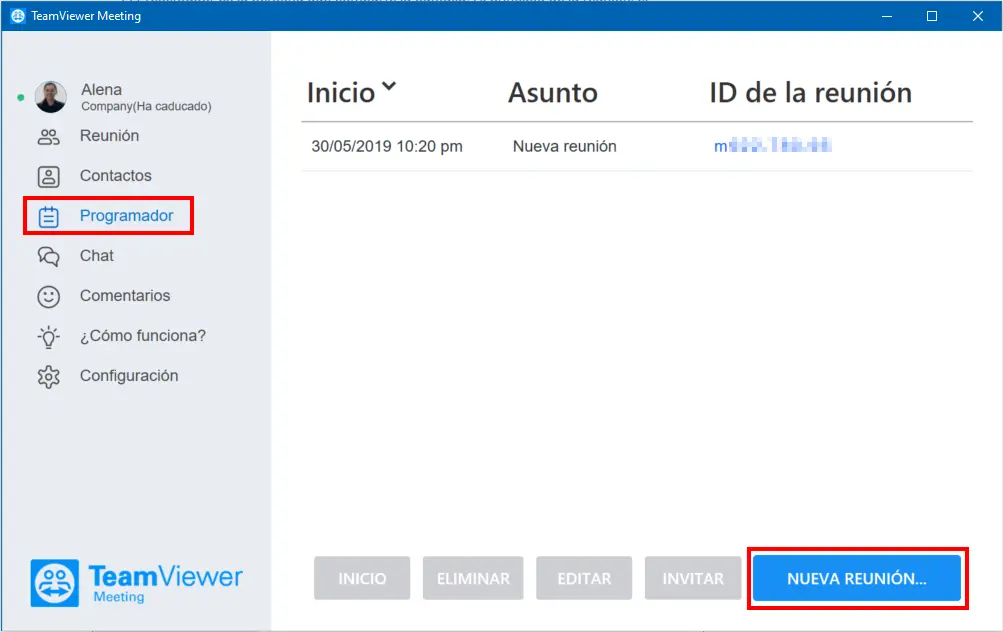The image size is (1003, 632).
Task: Minimize the TeamViewer Meeting window
Action: click(x=887, y=16)
